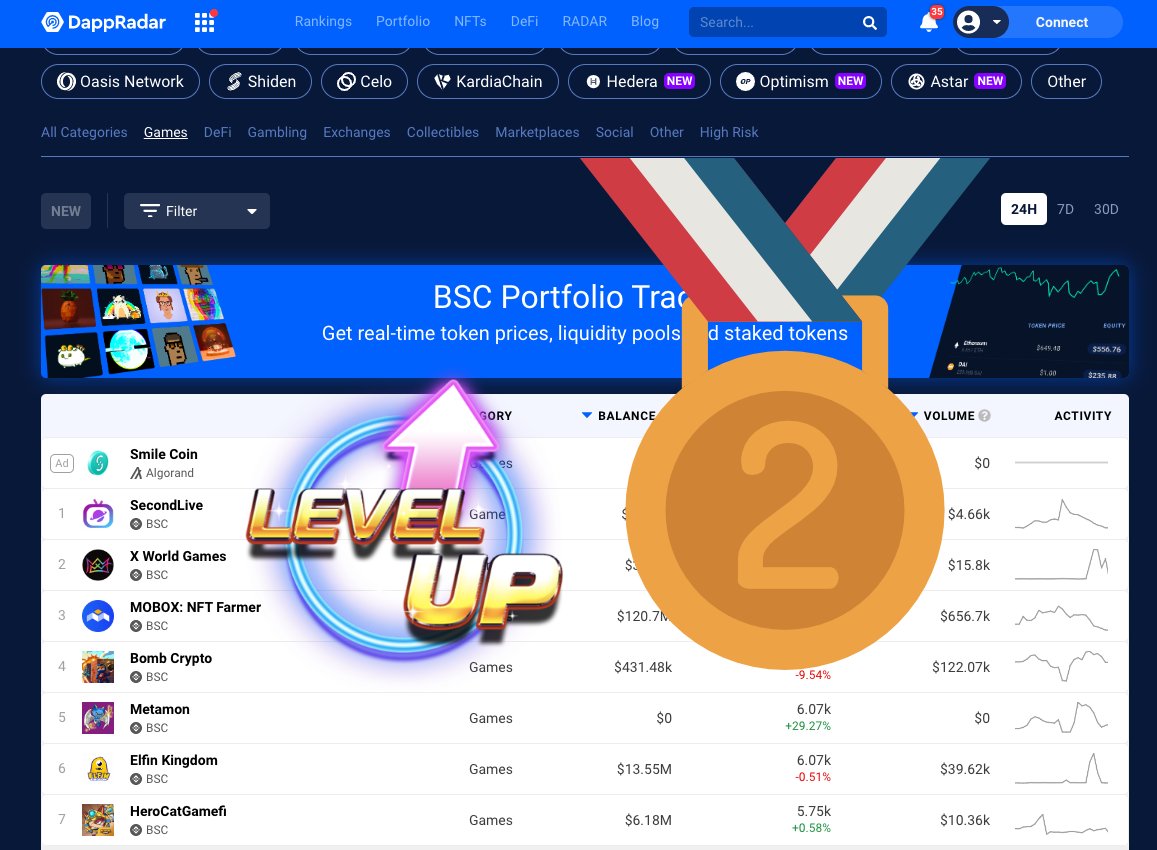Select the Exchanges category
Screen dimensions: 1157x850
[356, 132]
